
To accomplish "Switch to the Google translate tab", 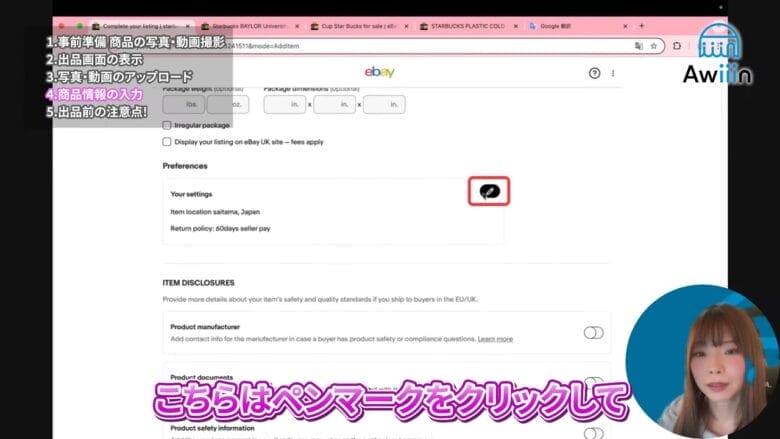I will [579, 26].
